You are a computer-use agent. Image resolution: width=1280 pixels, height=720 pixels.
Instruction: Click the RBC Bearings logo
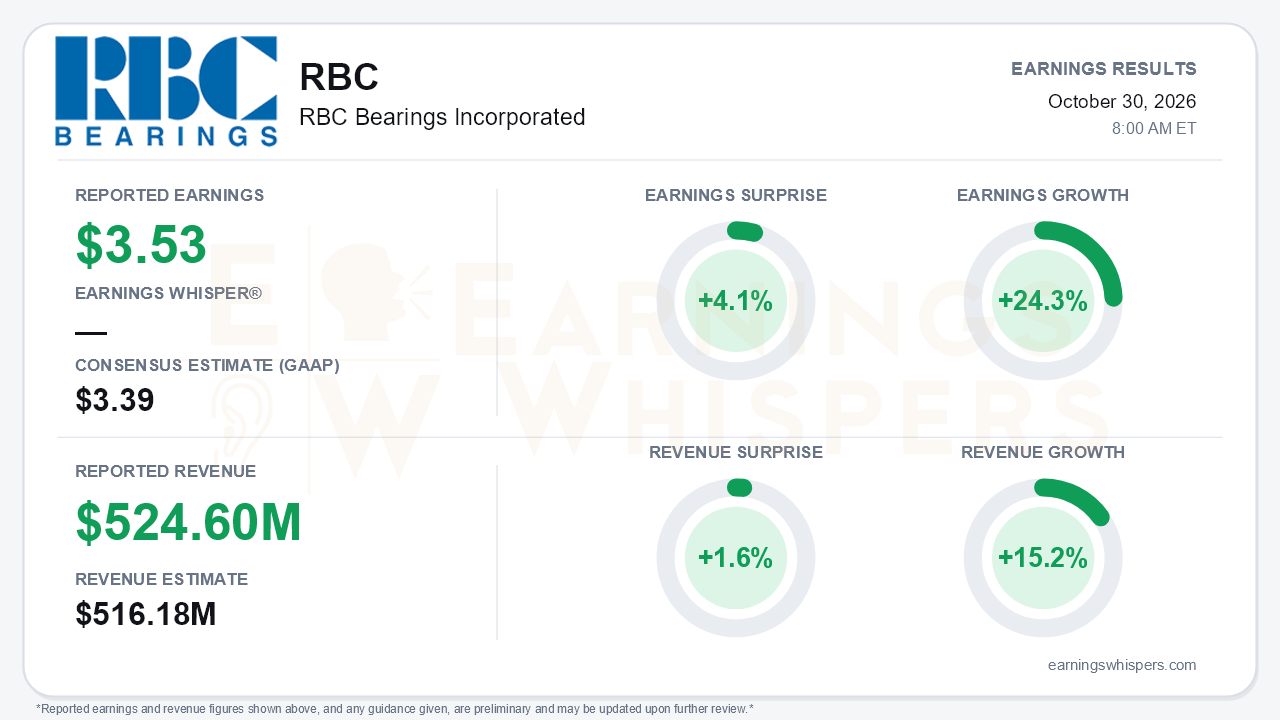click(166, 92)
